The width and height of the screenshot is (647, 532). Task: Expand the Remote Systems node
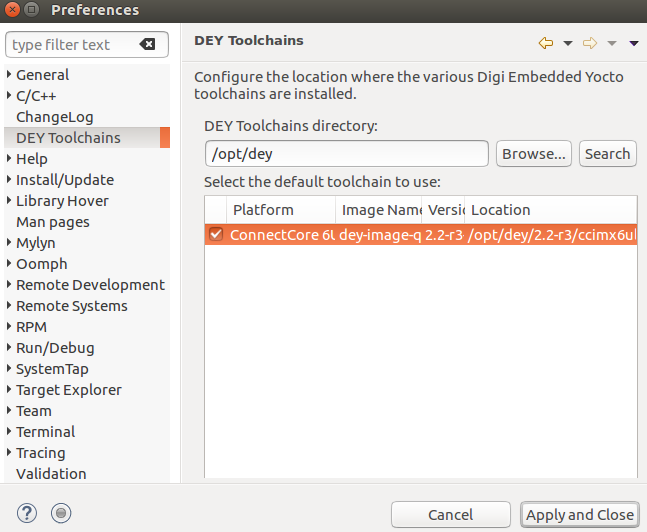[x=9, y=305]
